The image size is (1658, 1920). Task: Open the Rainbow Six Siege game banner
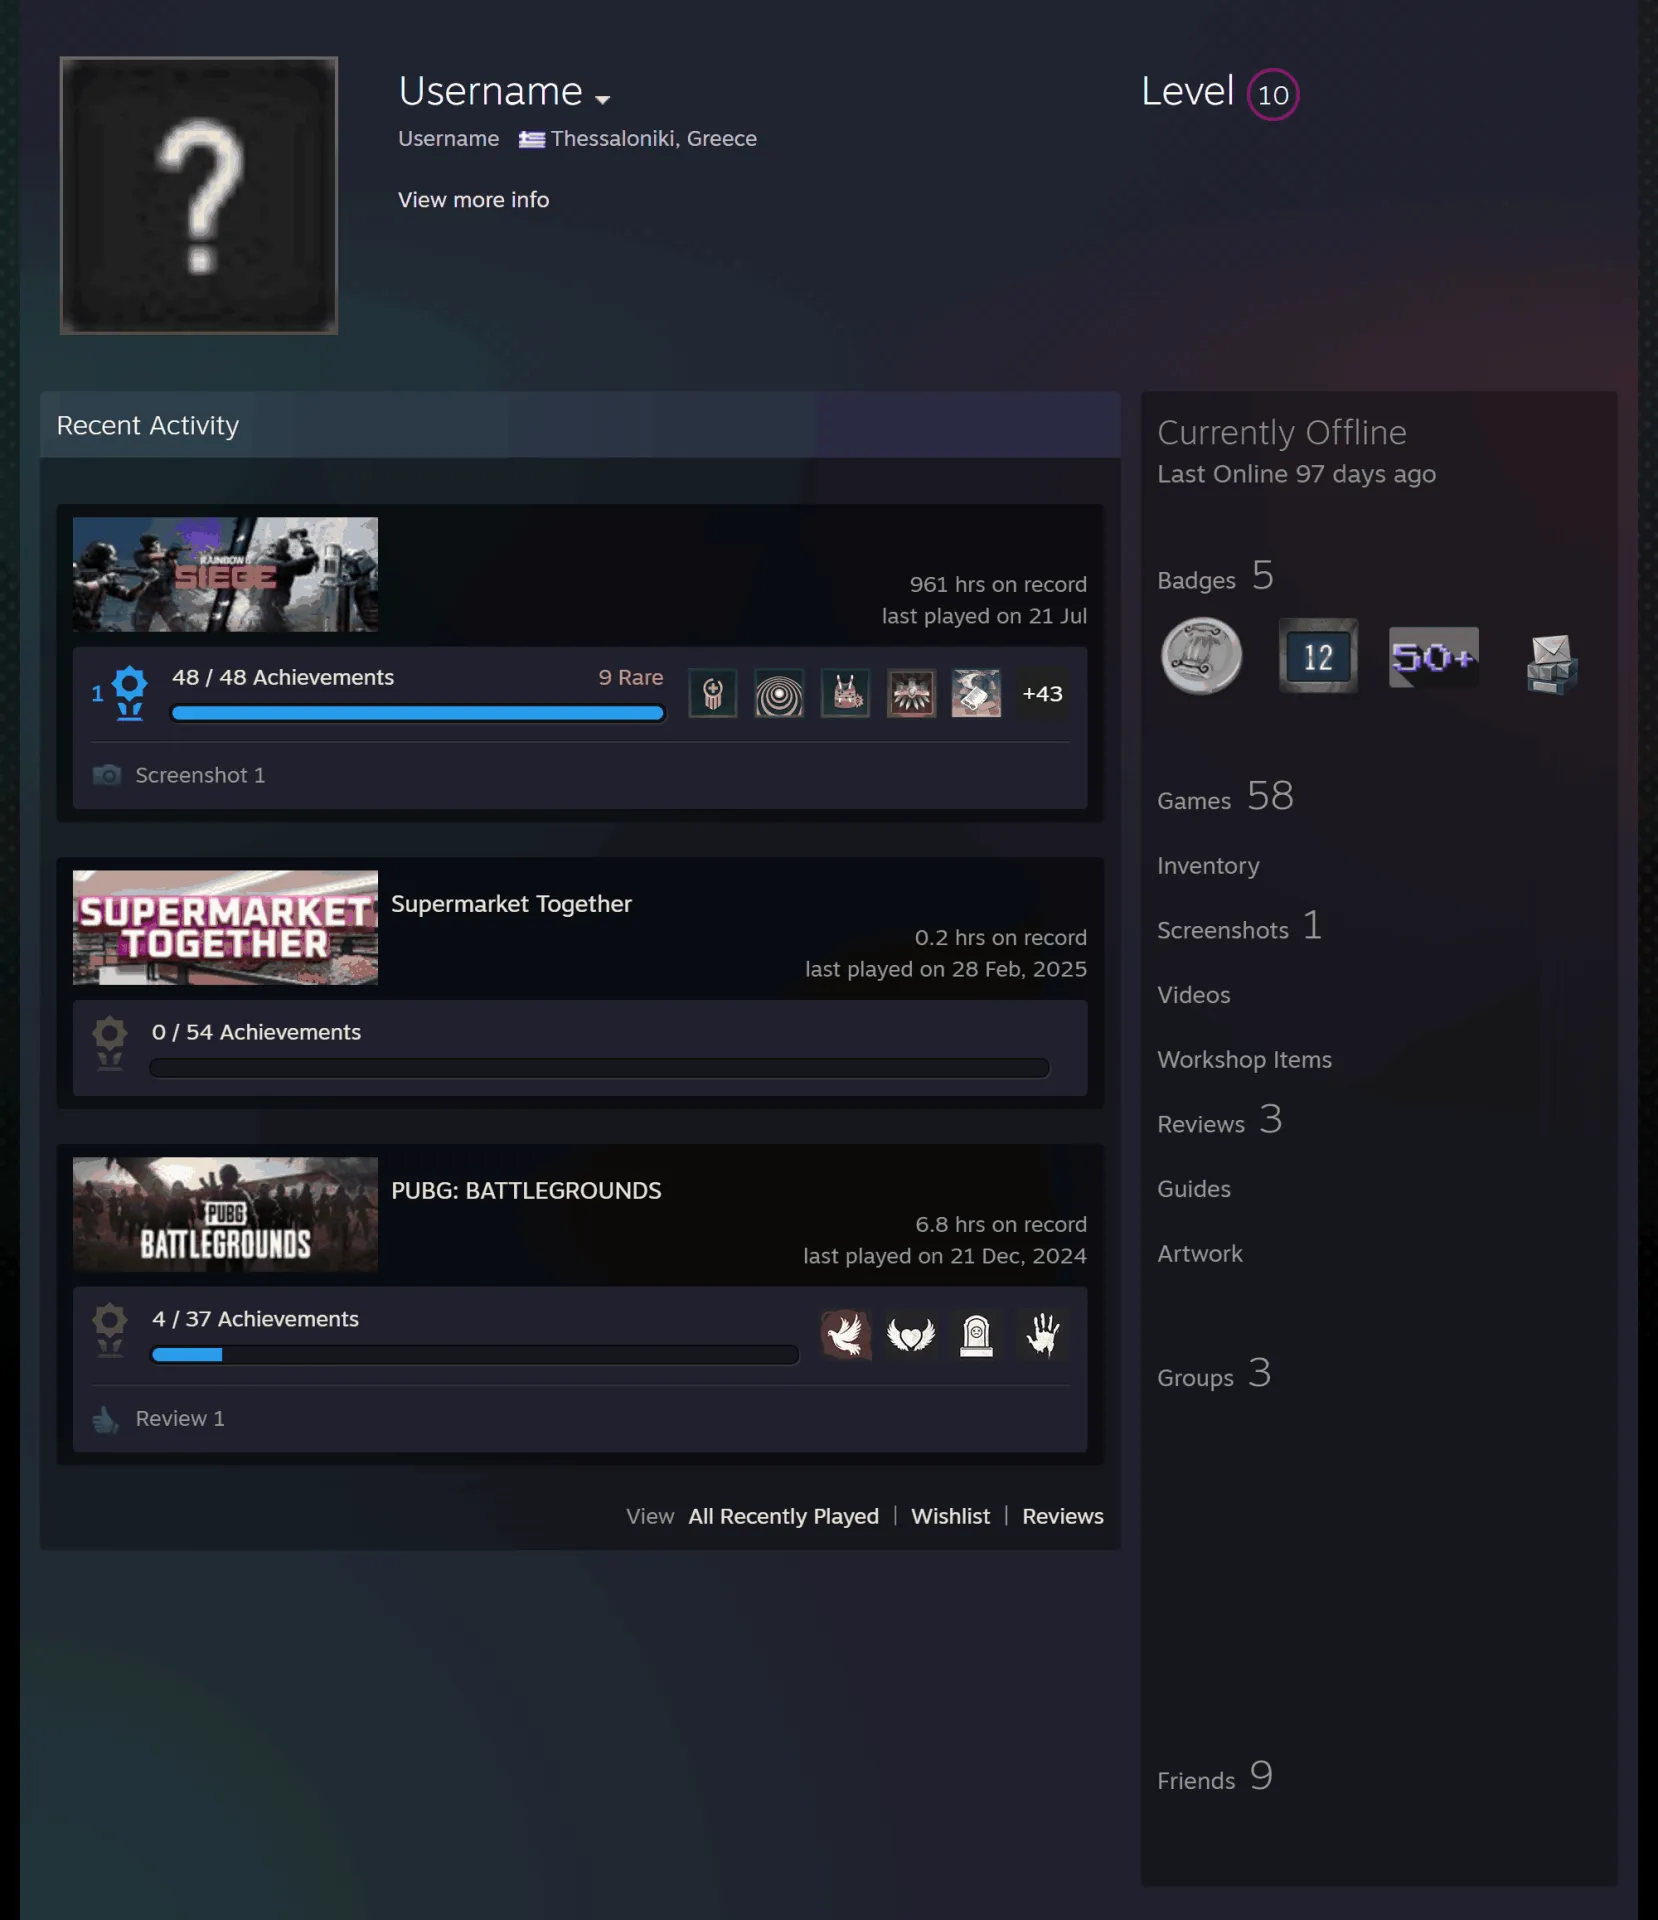pyautogui.click(x=225, y=574)
